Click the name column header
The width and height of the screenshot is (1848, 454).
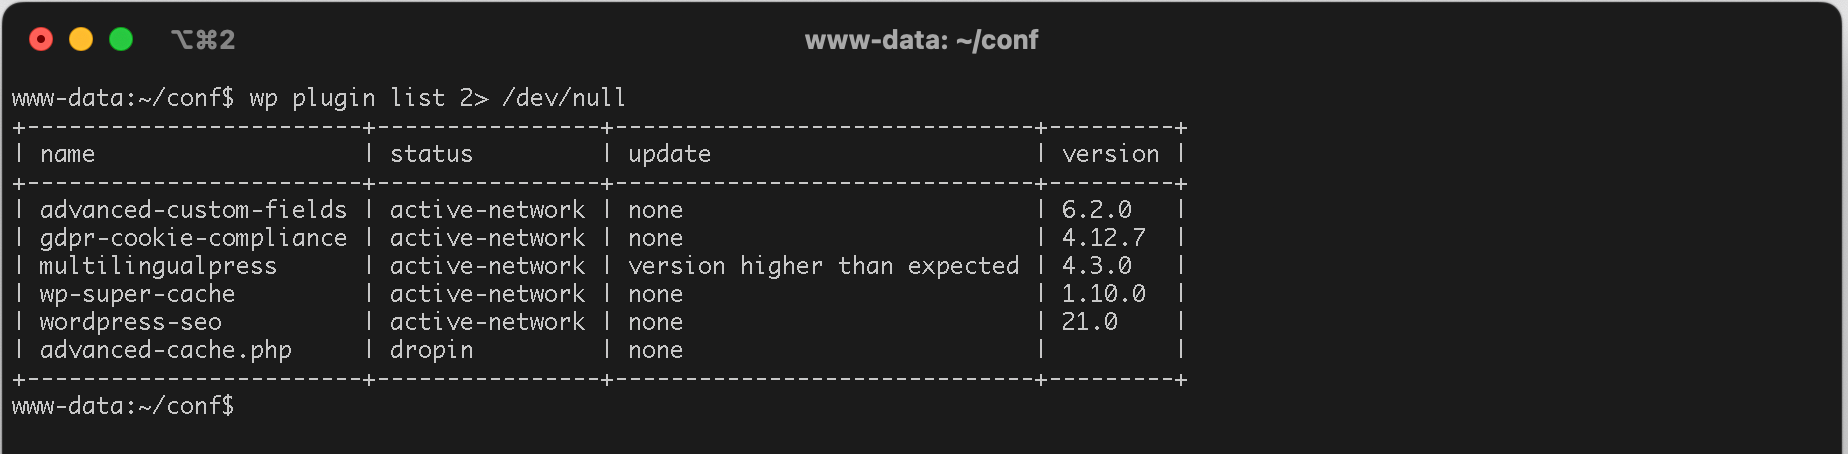click(x=67, y=154)
